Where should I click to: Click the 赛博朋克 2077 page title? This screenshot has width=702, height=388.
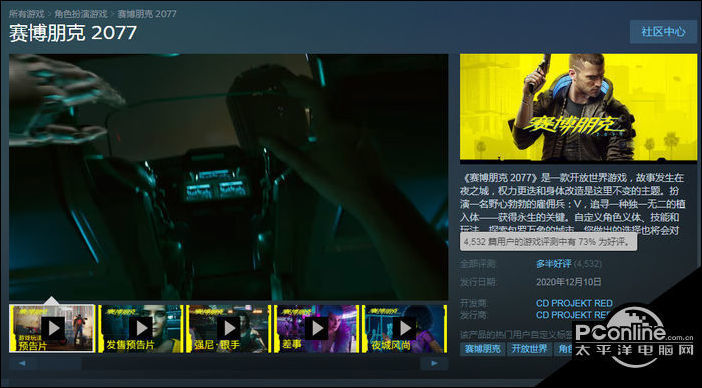coord(73,34)
